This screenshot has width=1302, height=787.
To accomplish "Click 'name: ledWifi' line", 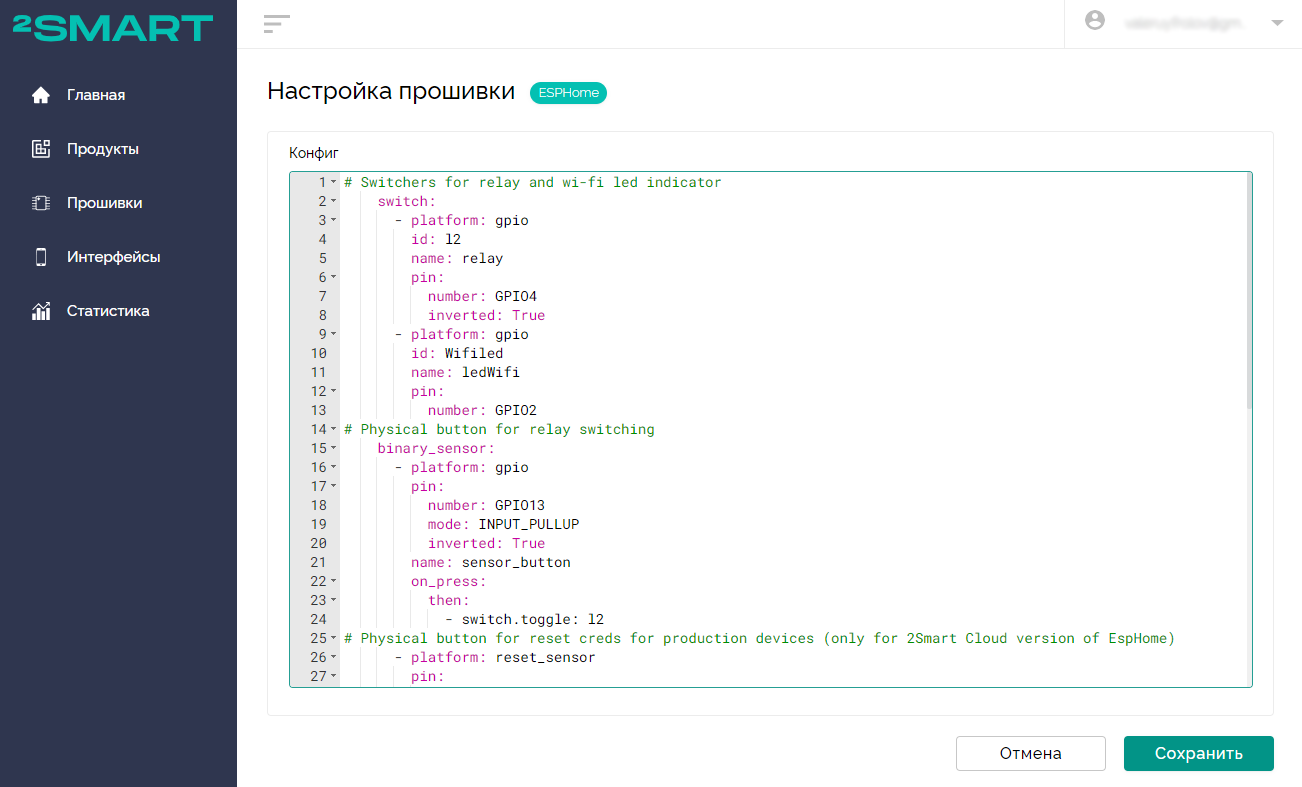I will coord(465,373).
